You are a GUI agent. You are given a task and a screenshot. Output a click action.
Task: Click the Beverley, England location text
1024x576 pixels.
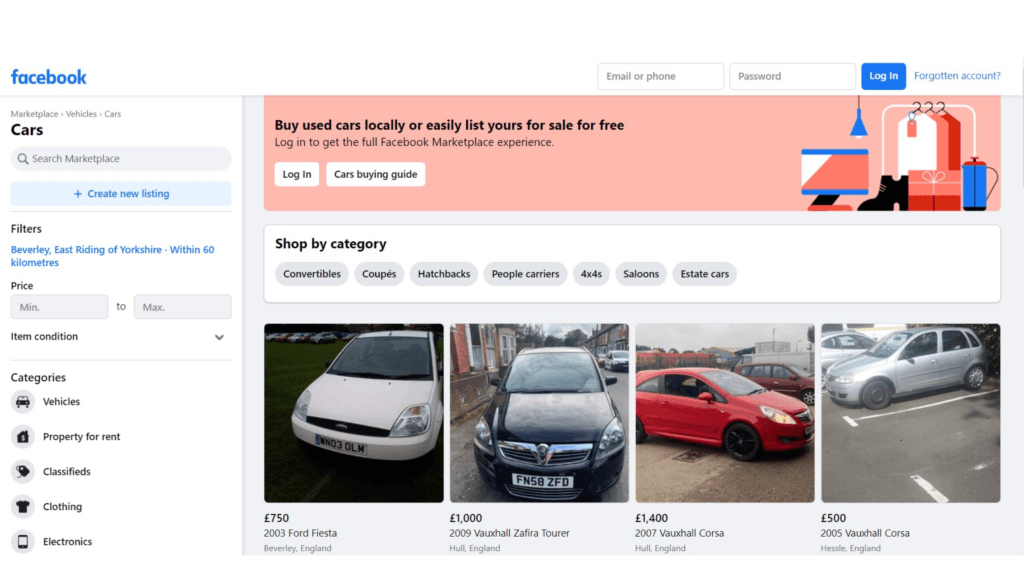(x=298, y=549)
